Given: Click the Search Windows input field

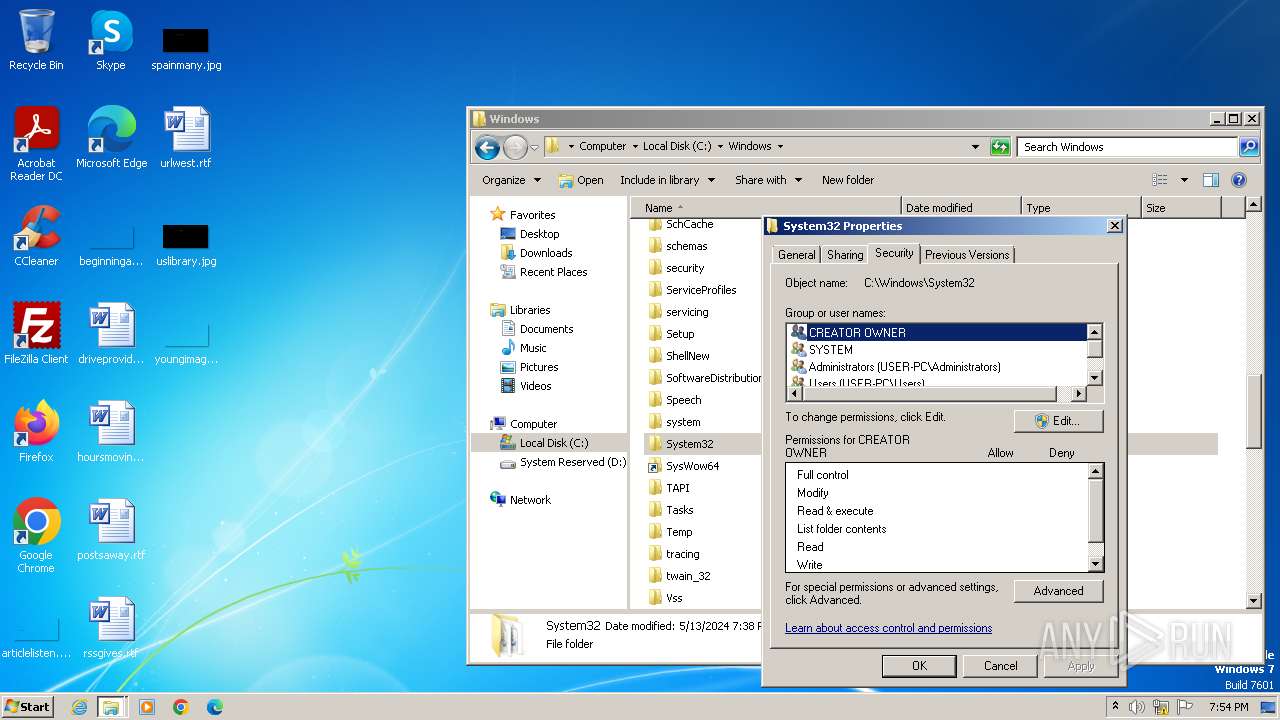Looking at the screenshot, I should 1127,147.
